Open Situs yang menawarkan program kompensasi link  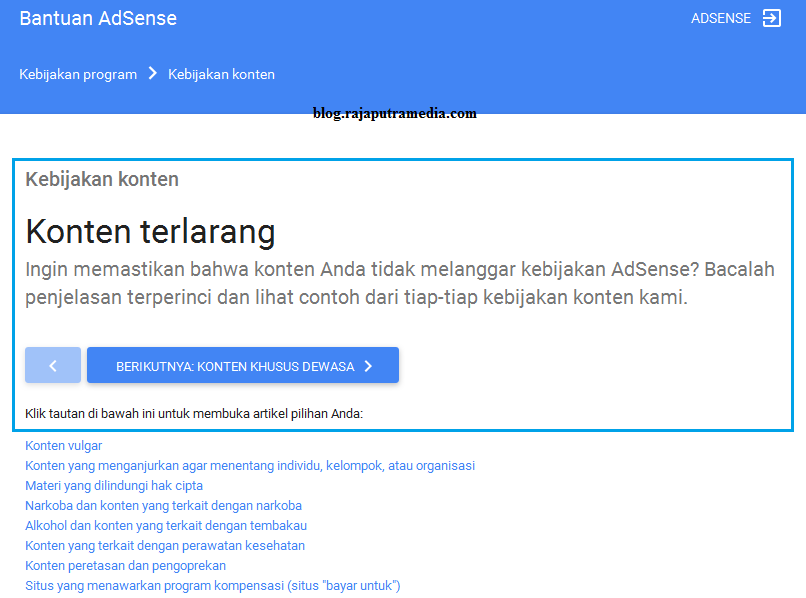(x=213, y=586)
